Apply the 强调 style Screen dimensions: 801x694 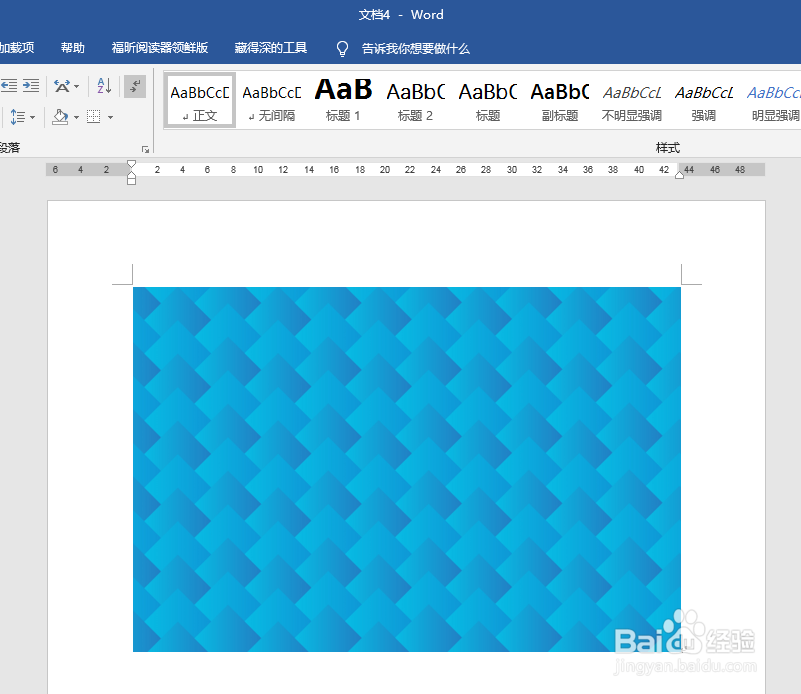(x=704, y=100)
